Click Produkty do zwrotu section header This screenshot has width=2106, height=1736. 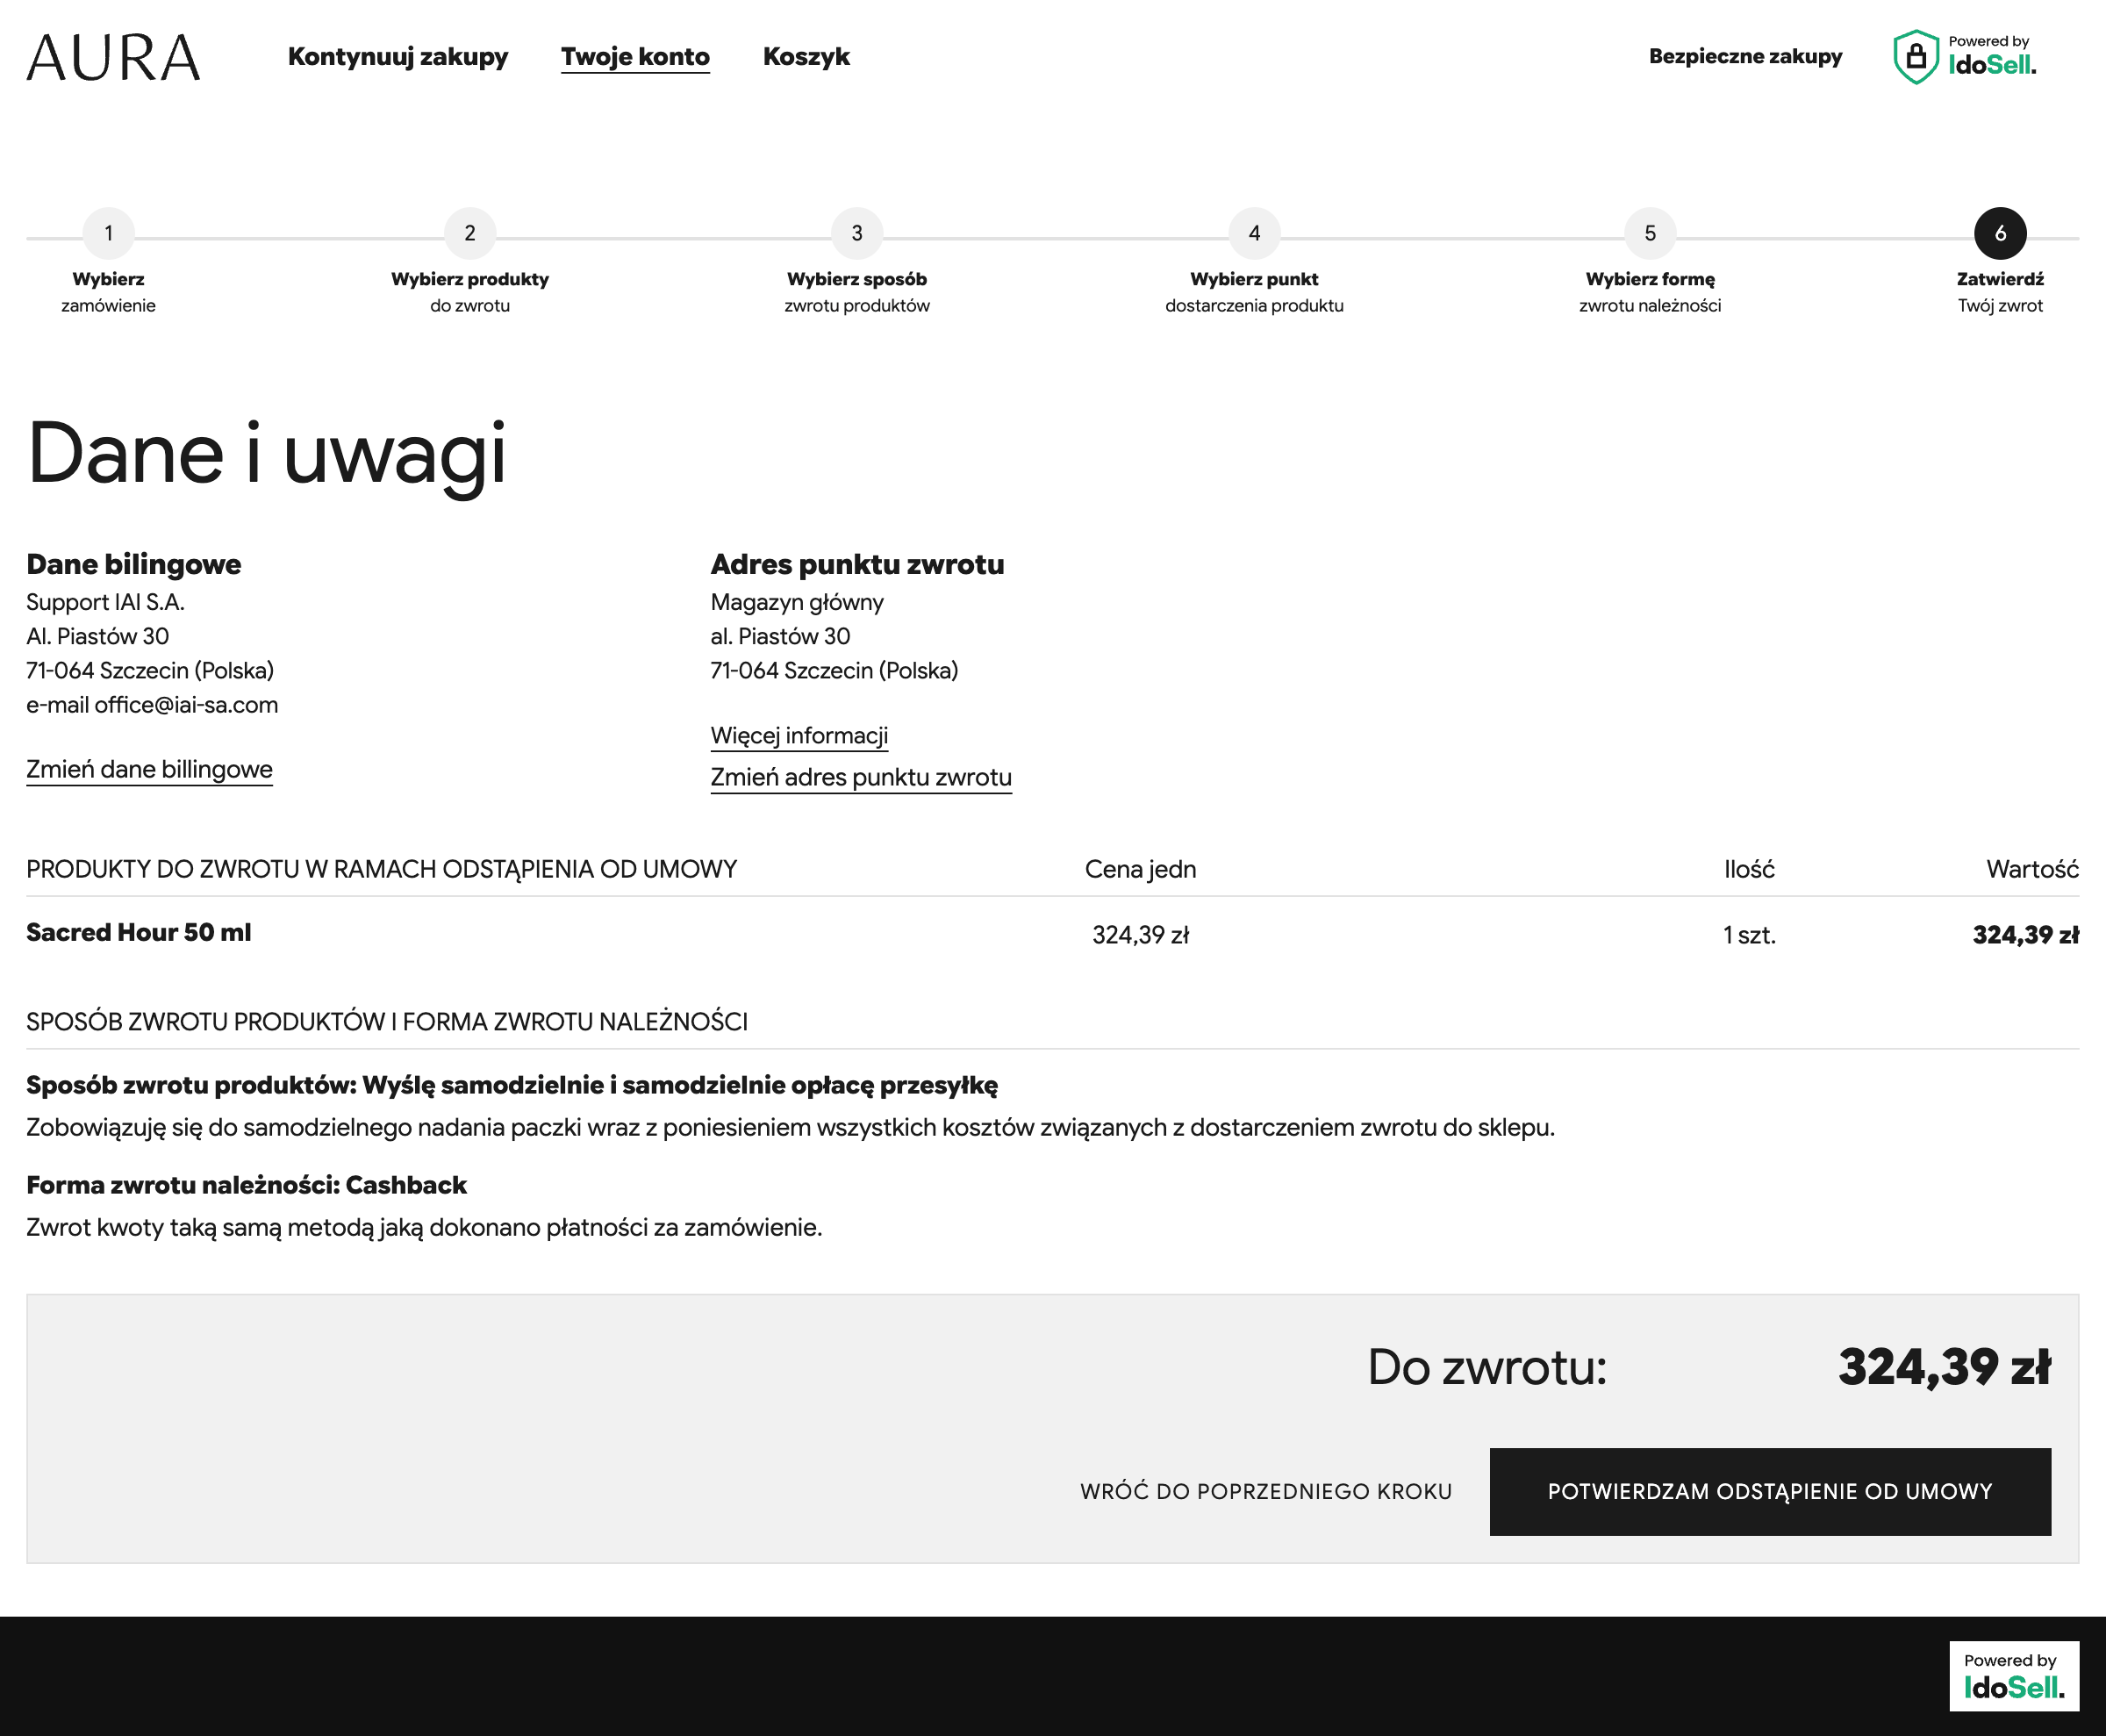click(x=381, y=869)
